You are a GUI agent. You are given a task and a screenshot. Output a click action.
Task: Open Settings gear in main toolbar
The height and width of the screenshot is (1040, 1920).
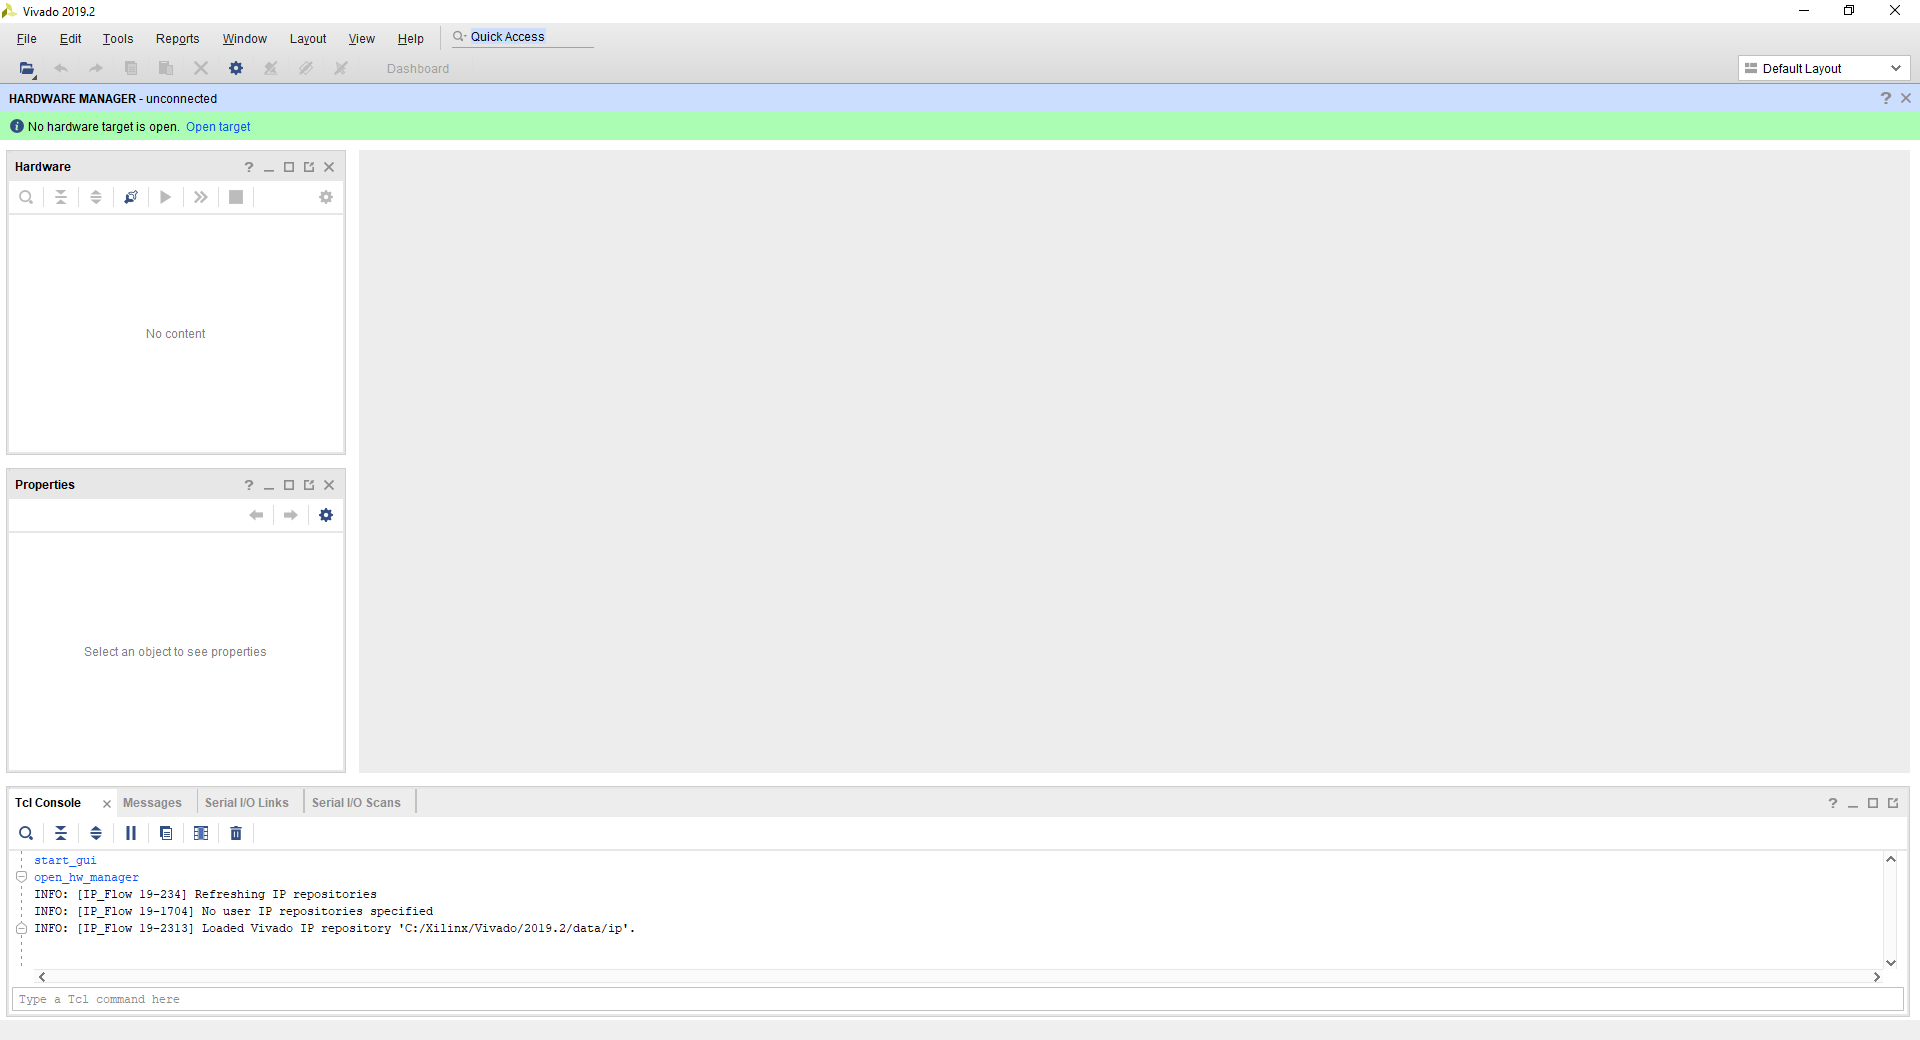tap(236, 69)
